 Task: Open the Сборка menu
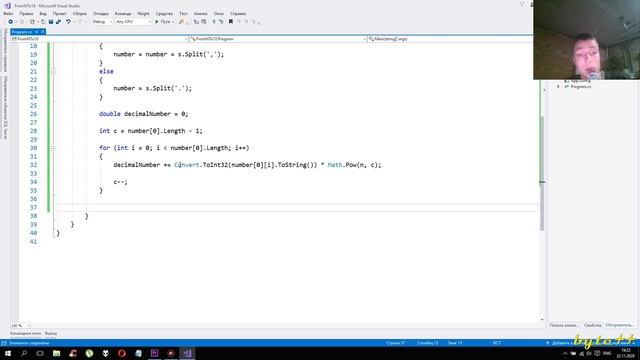(80, 13)
